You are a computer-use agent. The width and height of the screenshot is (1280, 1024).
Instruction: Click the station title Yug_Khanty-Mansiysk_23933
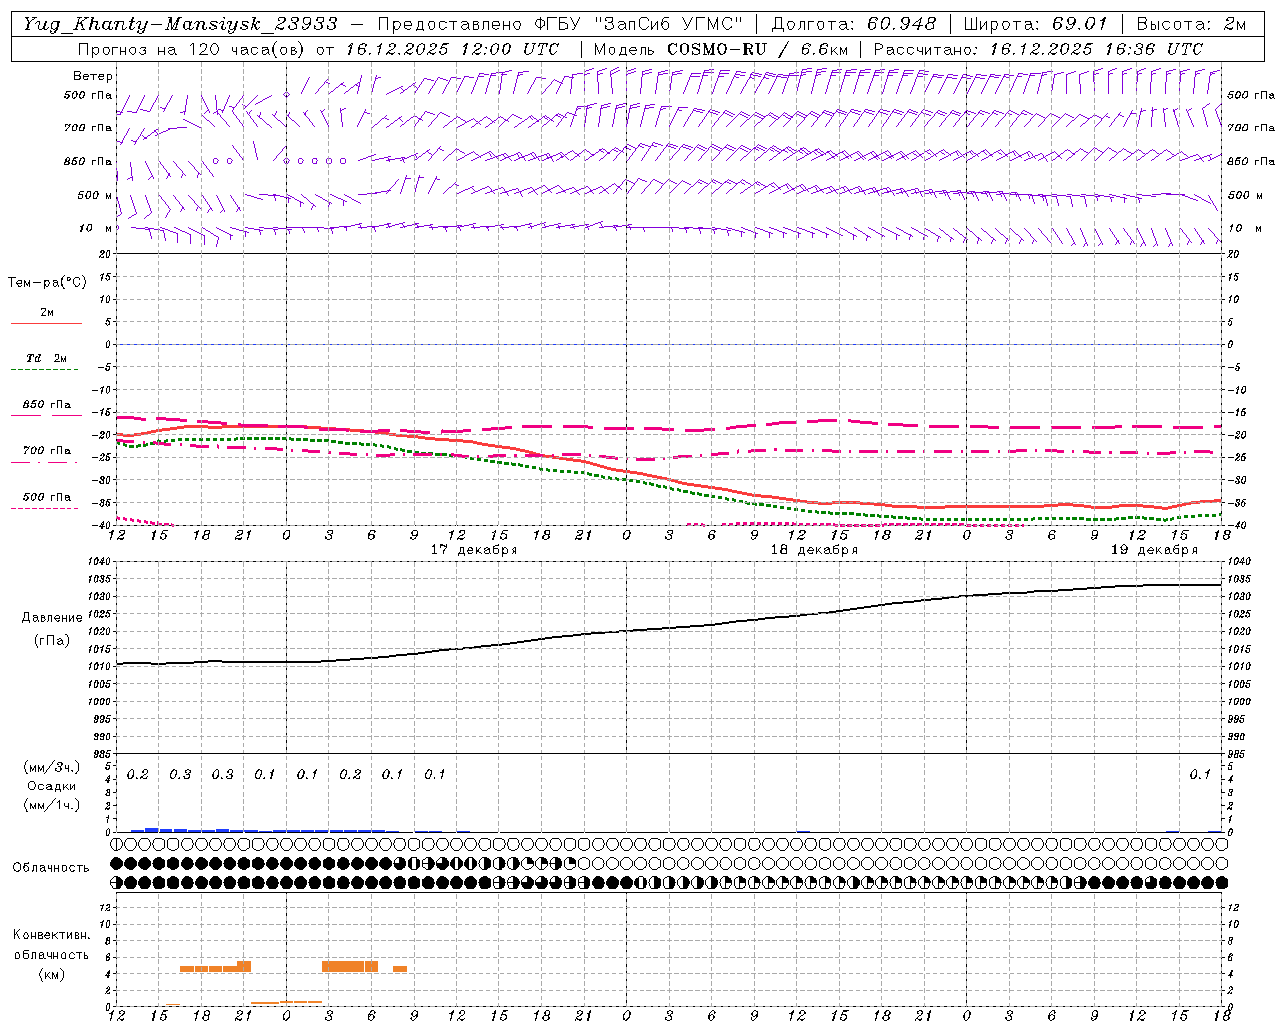click(x=180, y=24)
